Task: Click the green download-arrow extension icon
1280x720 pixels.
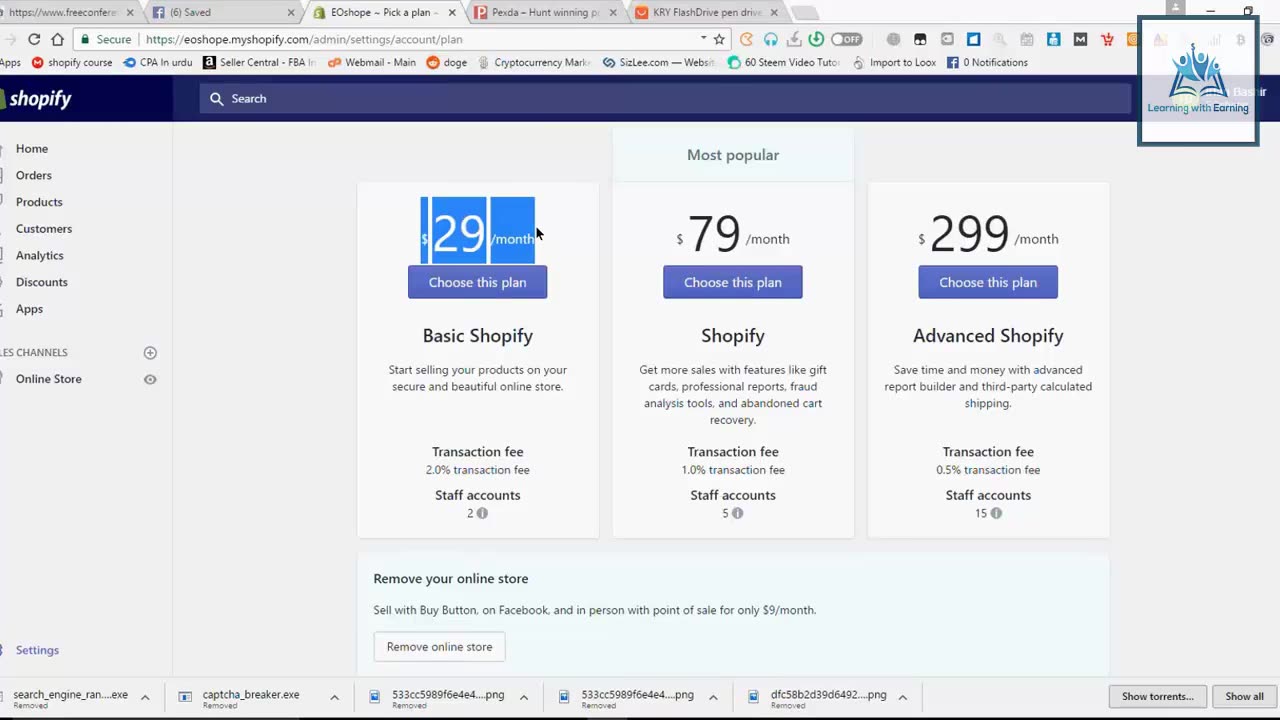Action: (816, 39)
